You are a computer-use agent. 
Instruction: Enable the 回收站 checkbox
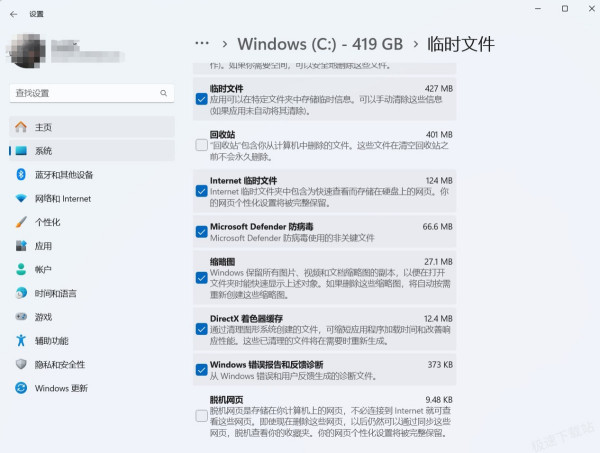point(202,145)
